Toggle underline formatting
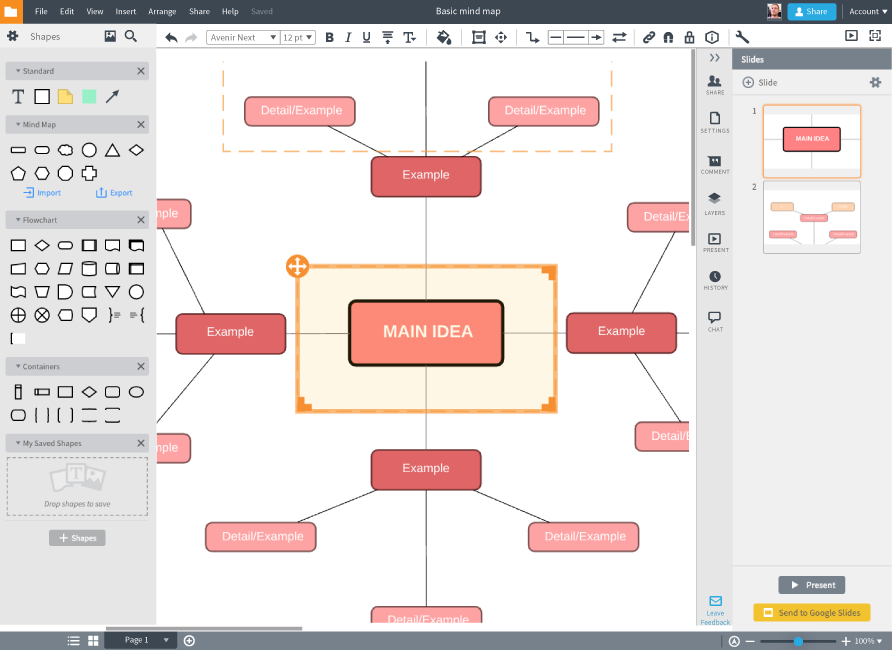 click(365, 37)
